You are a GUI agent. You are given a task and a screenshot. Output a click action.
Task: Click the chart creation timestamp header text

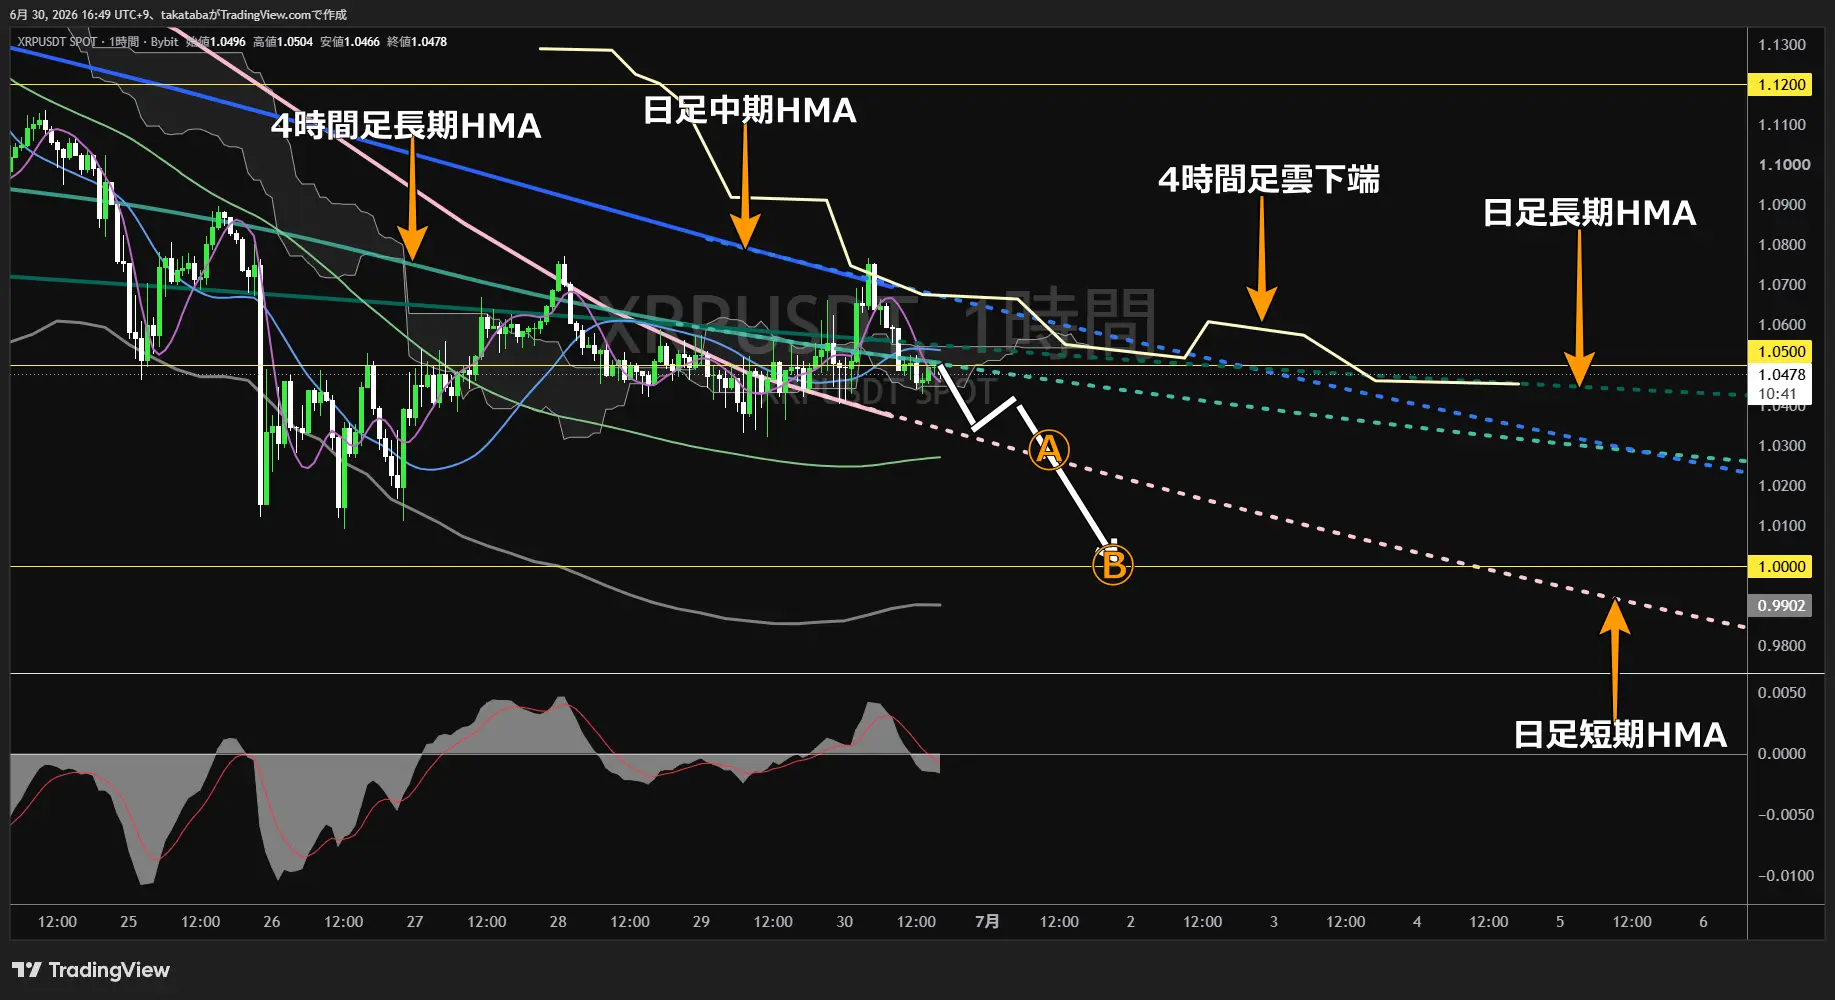(x=178, y=14)
